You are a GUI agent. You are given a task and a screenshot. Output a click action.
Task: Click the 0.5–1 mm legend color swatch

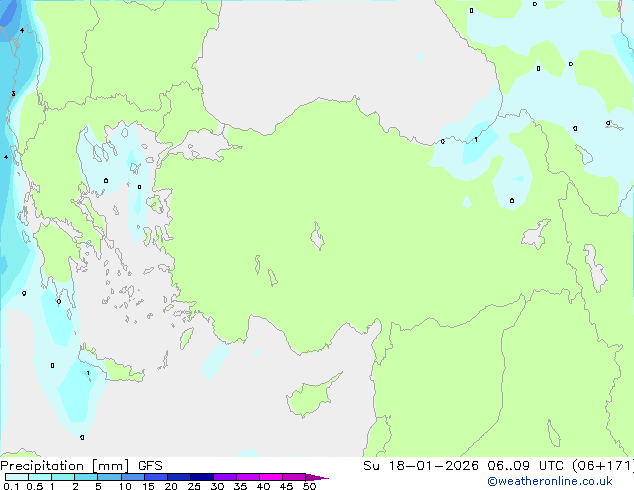pos(40,477)
